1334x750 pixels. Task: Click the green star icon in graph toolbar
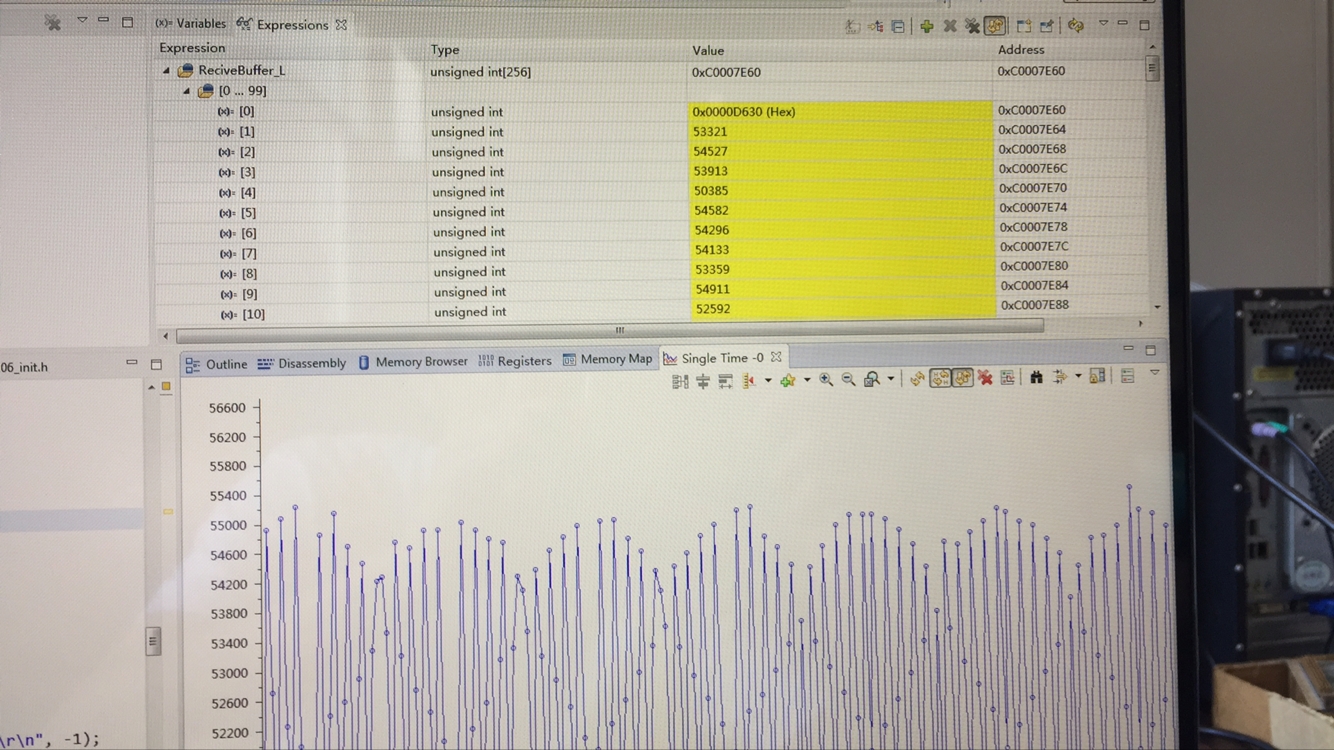788,380
